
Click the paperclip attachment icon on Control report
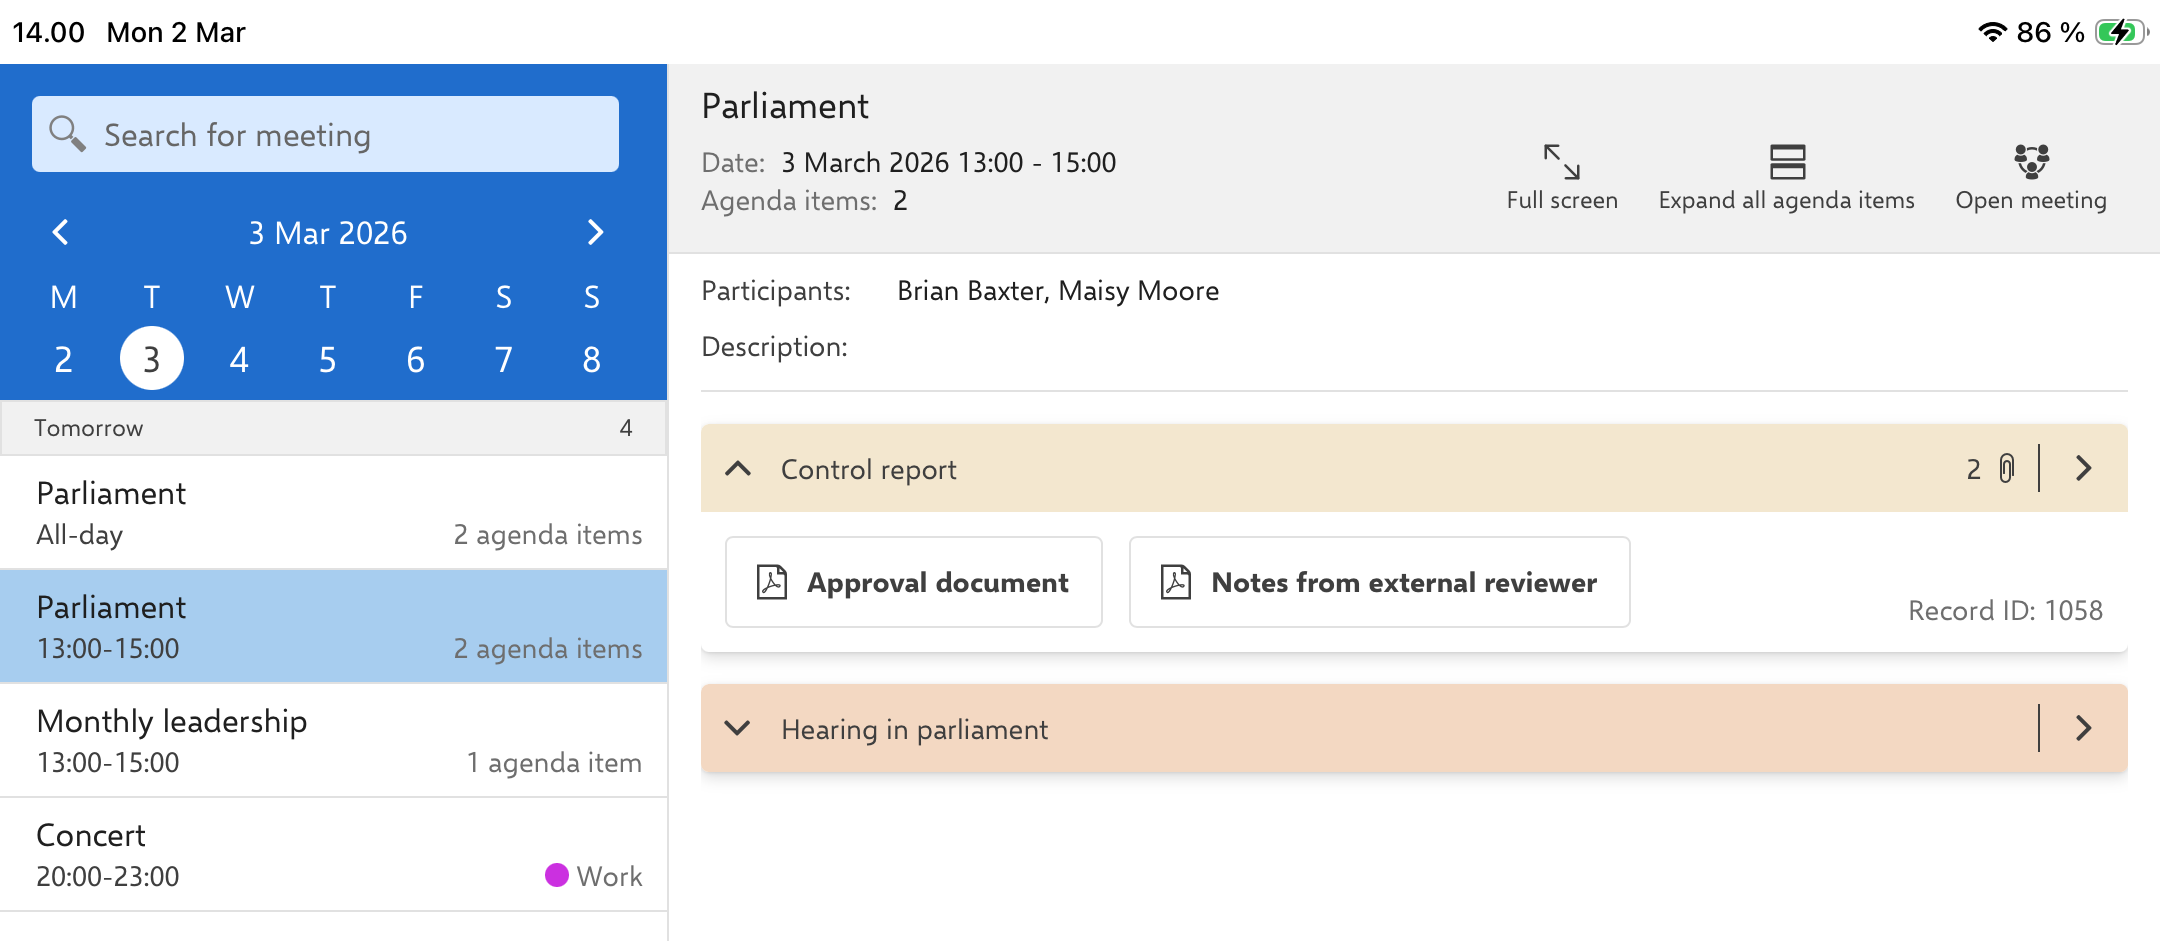2006,468
